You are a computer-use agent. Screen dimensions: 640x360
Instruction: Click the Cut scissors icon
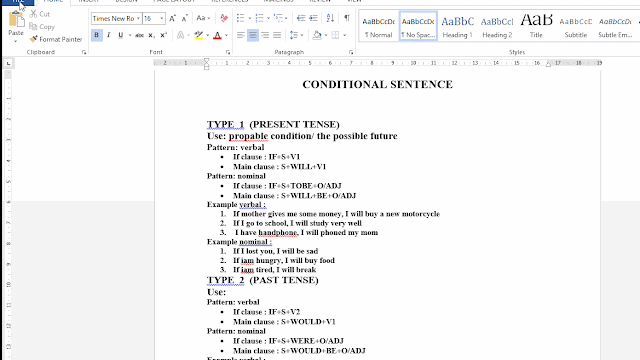[33, 14]
